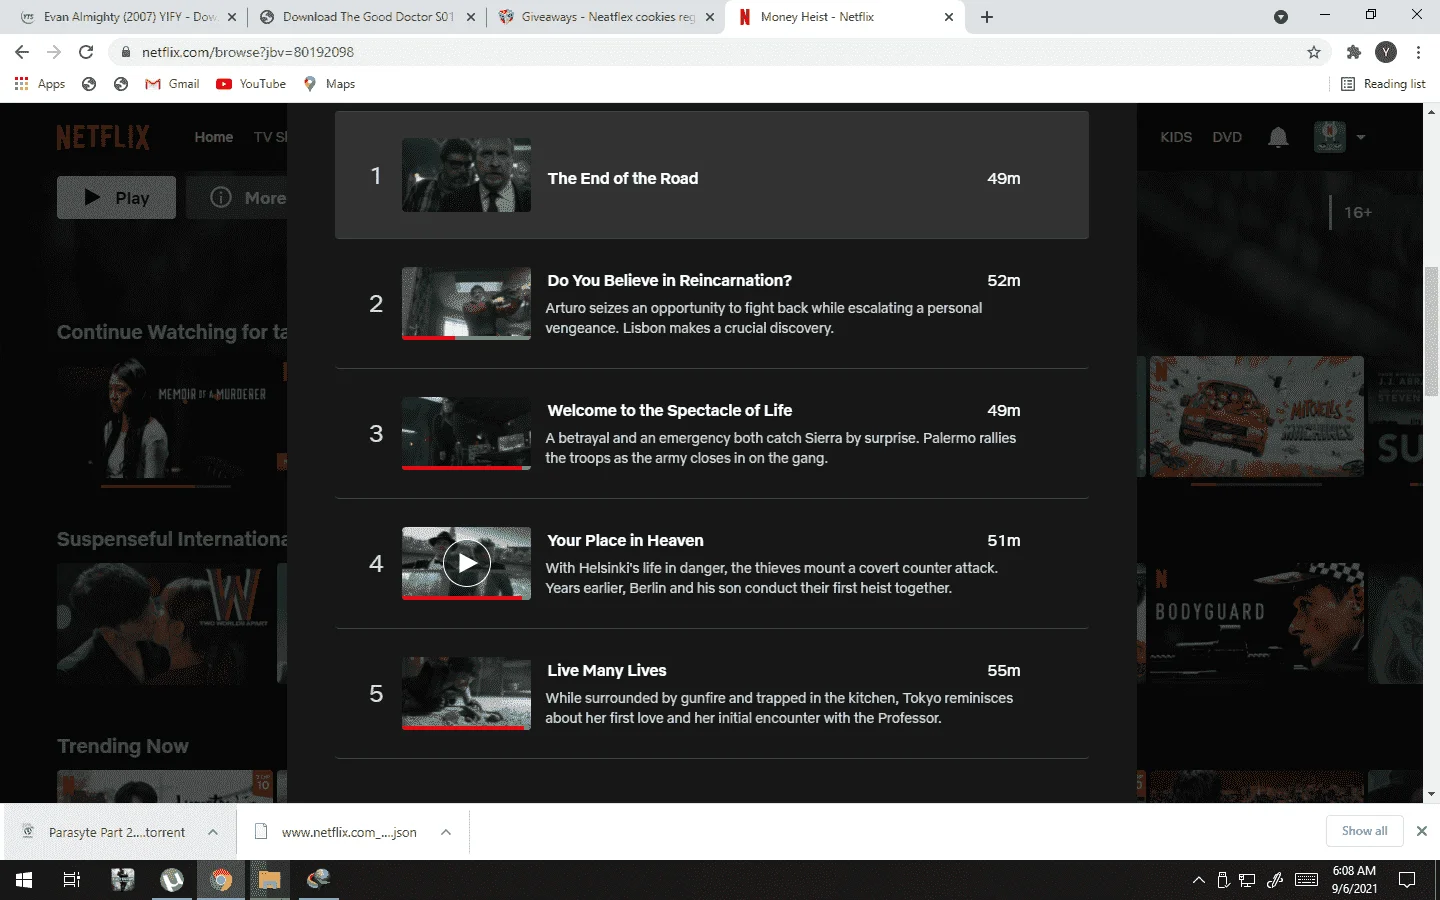Open the Action Center notifications icon
This screenshot has height=900, width=1440.
[1407, 880]
